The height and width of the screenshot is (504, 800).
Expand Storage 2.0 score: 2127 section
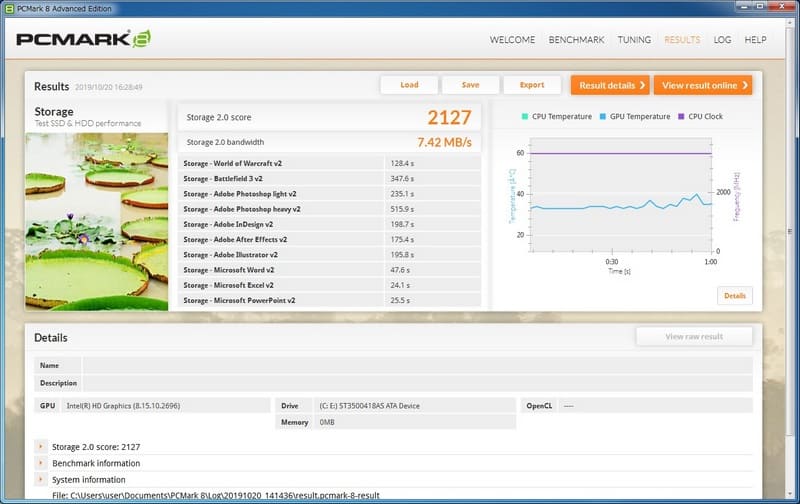coord(41,447)
